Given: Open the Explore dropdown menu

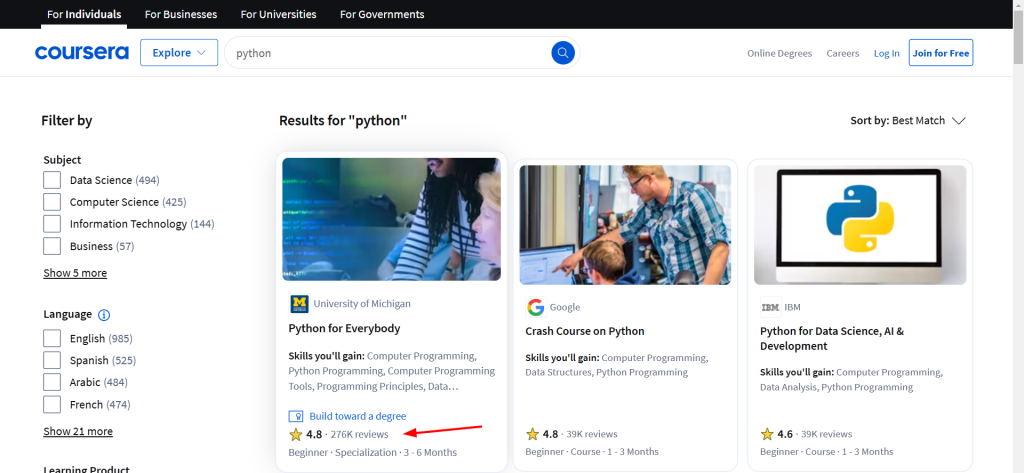Looking at the screenshot, I should click(179, 53).
